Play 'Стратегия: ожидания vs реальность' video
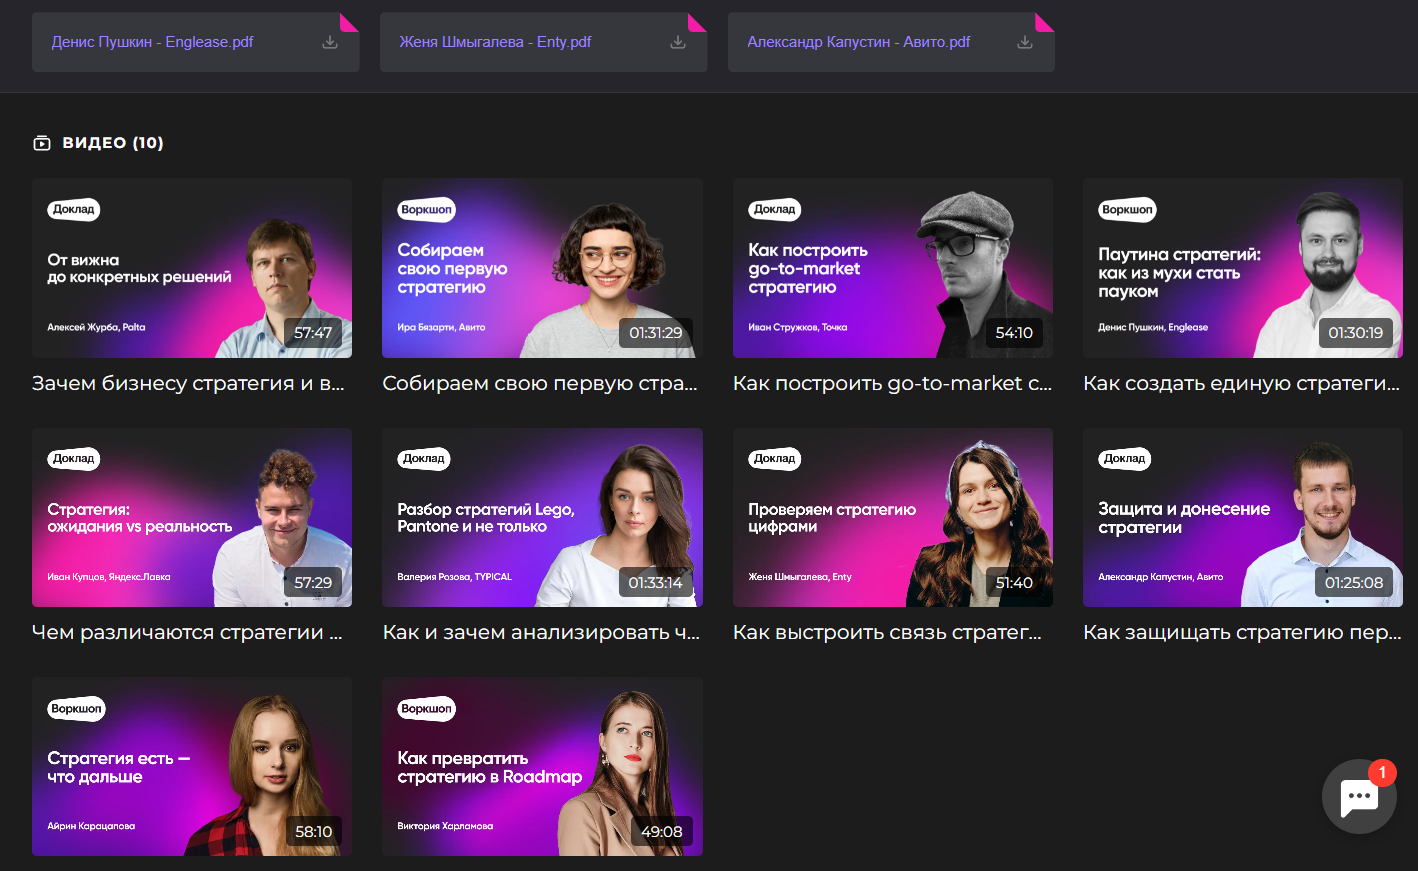The width and height of the screenshot is (1418, 871). [192, 517]
